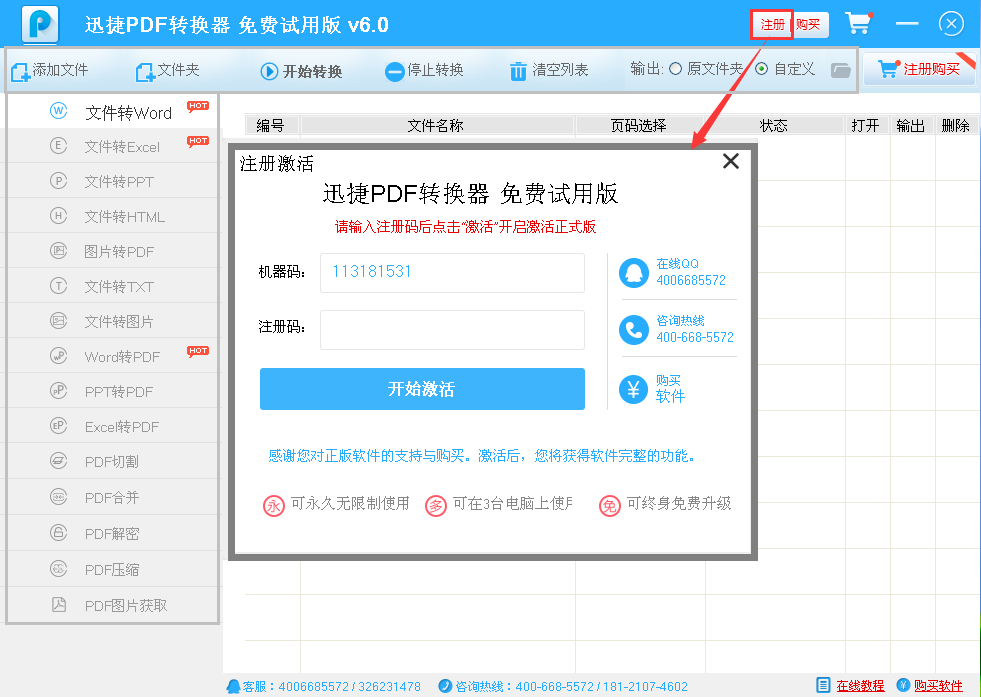Click the 清空列表 trash icon

tap(518, 71)
